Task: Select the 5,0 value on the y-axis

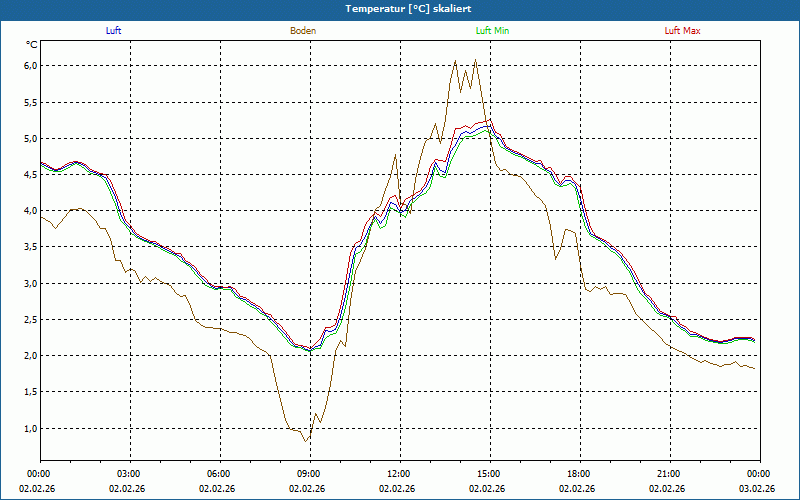Action: pyautogui.click(x=30, y=138)
